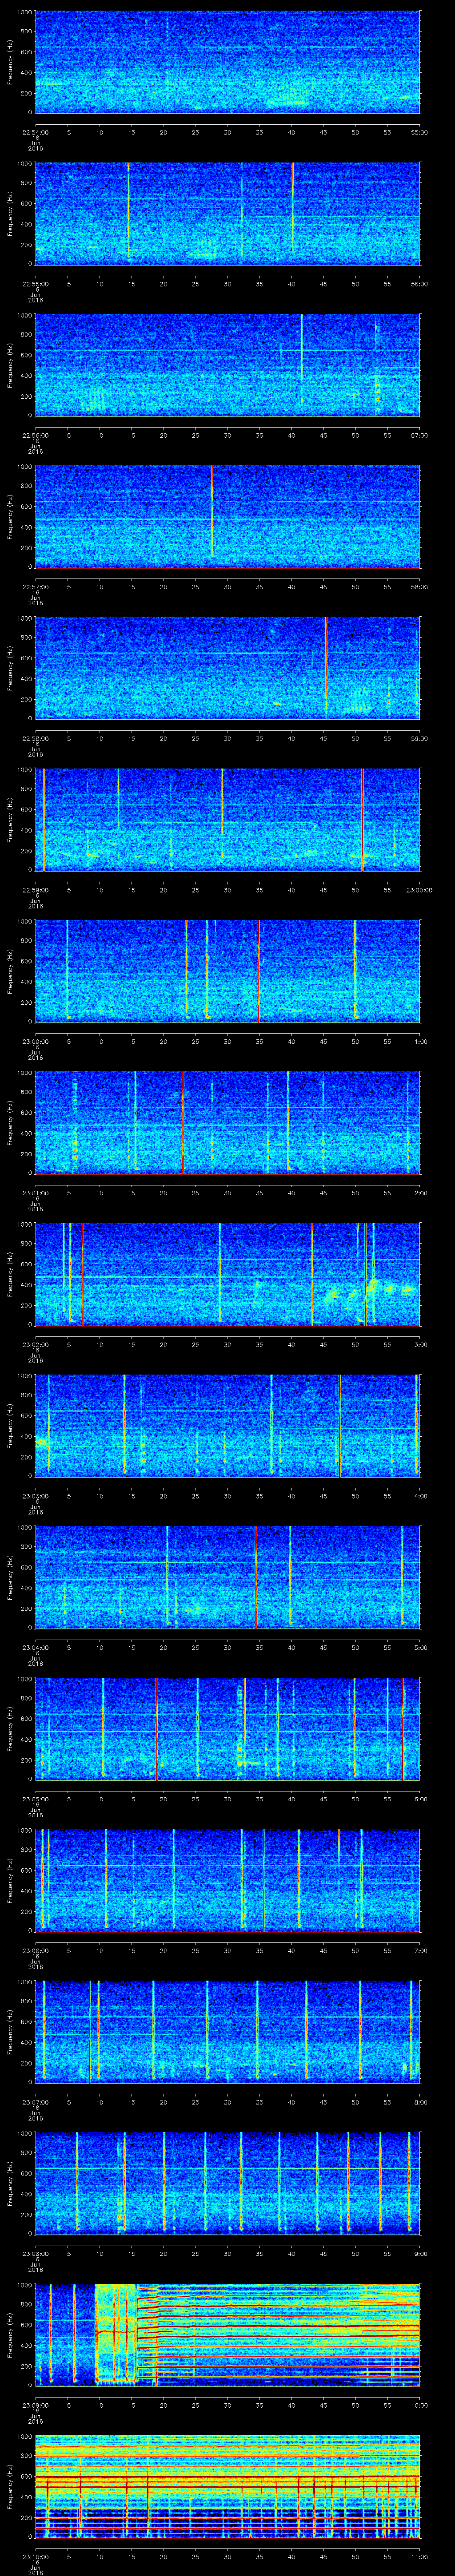Select the 22:55:00 time axis label
The width and height of the screenshot is (455, 2576).
point(35,284)
